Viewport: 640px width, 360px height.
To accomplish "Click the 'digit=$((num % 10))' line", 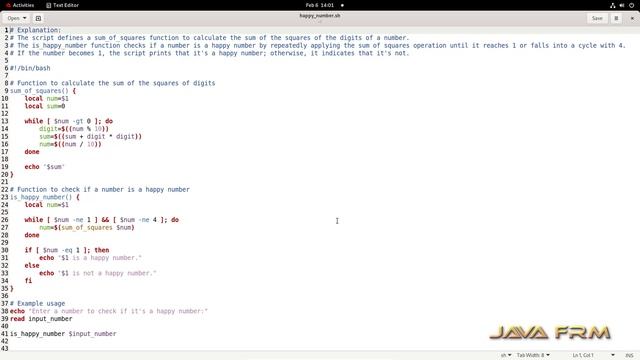I will coord(74,129).
